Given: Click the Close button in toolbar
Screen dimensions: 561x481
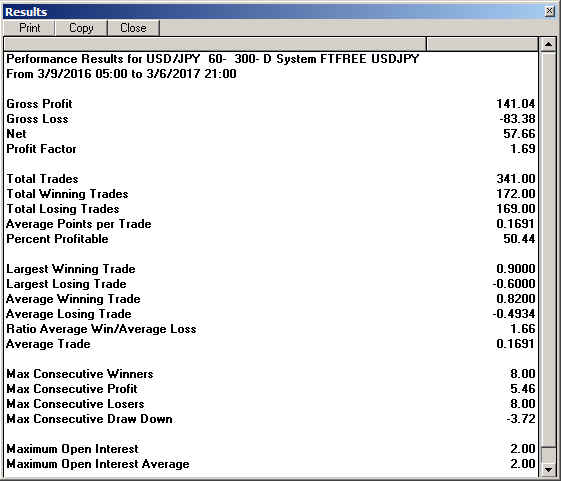Looking at the screenshot, I should coord(133,28).
